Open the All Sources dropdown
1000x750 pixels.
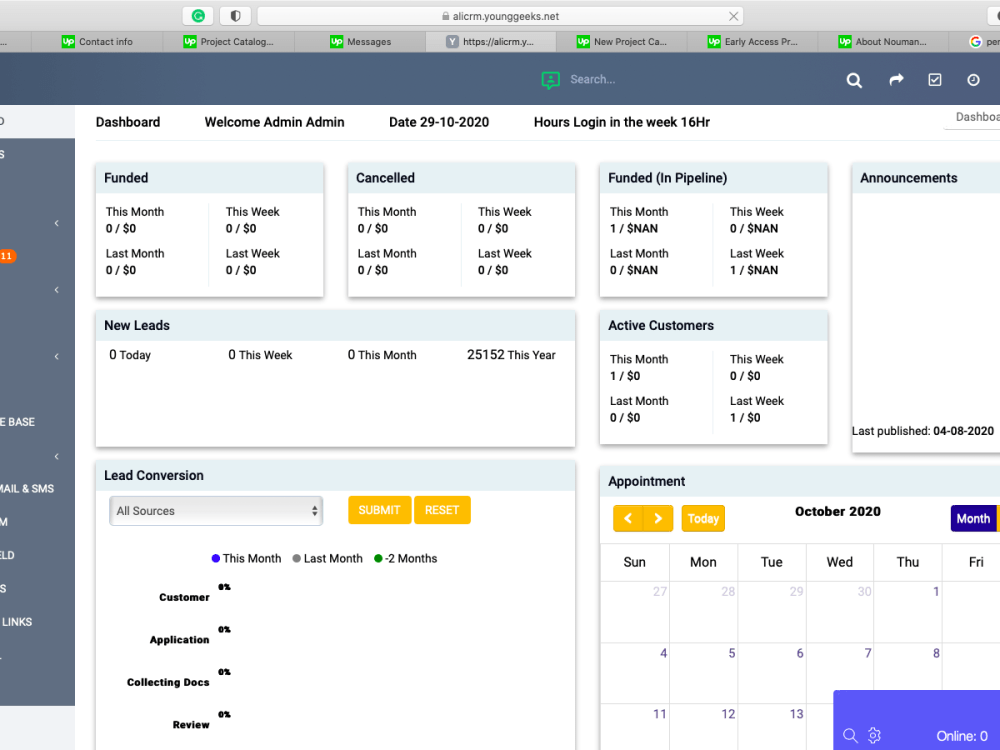215,510
